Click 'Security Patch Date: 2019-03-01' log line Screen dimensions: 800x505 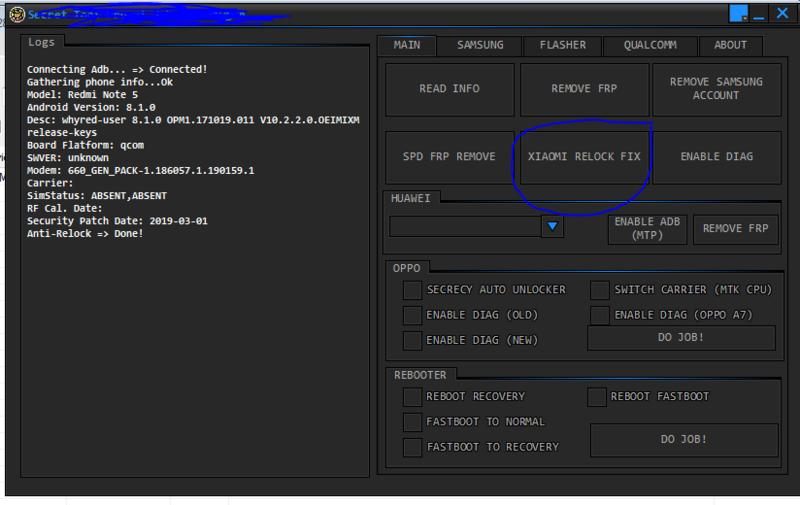coord(117,221)
